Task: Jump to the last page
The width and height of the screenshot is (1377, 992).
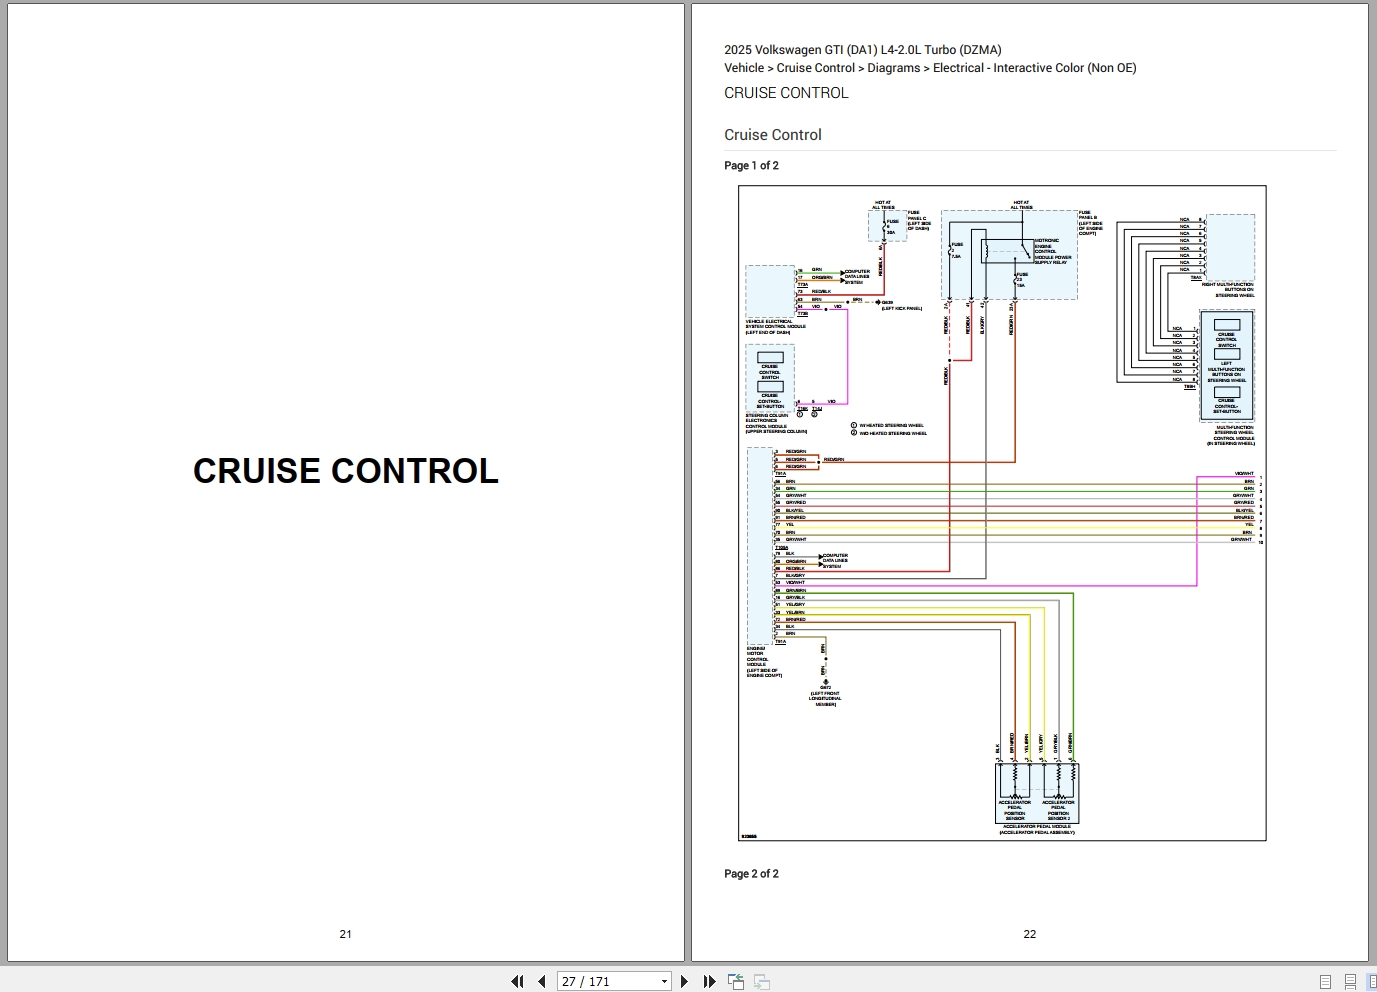Action: tap(709, 981)
